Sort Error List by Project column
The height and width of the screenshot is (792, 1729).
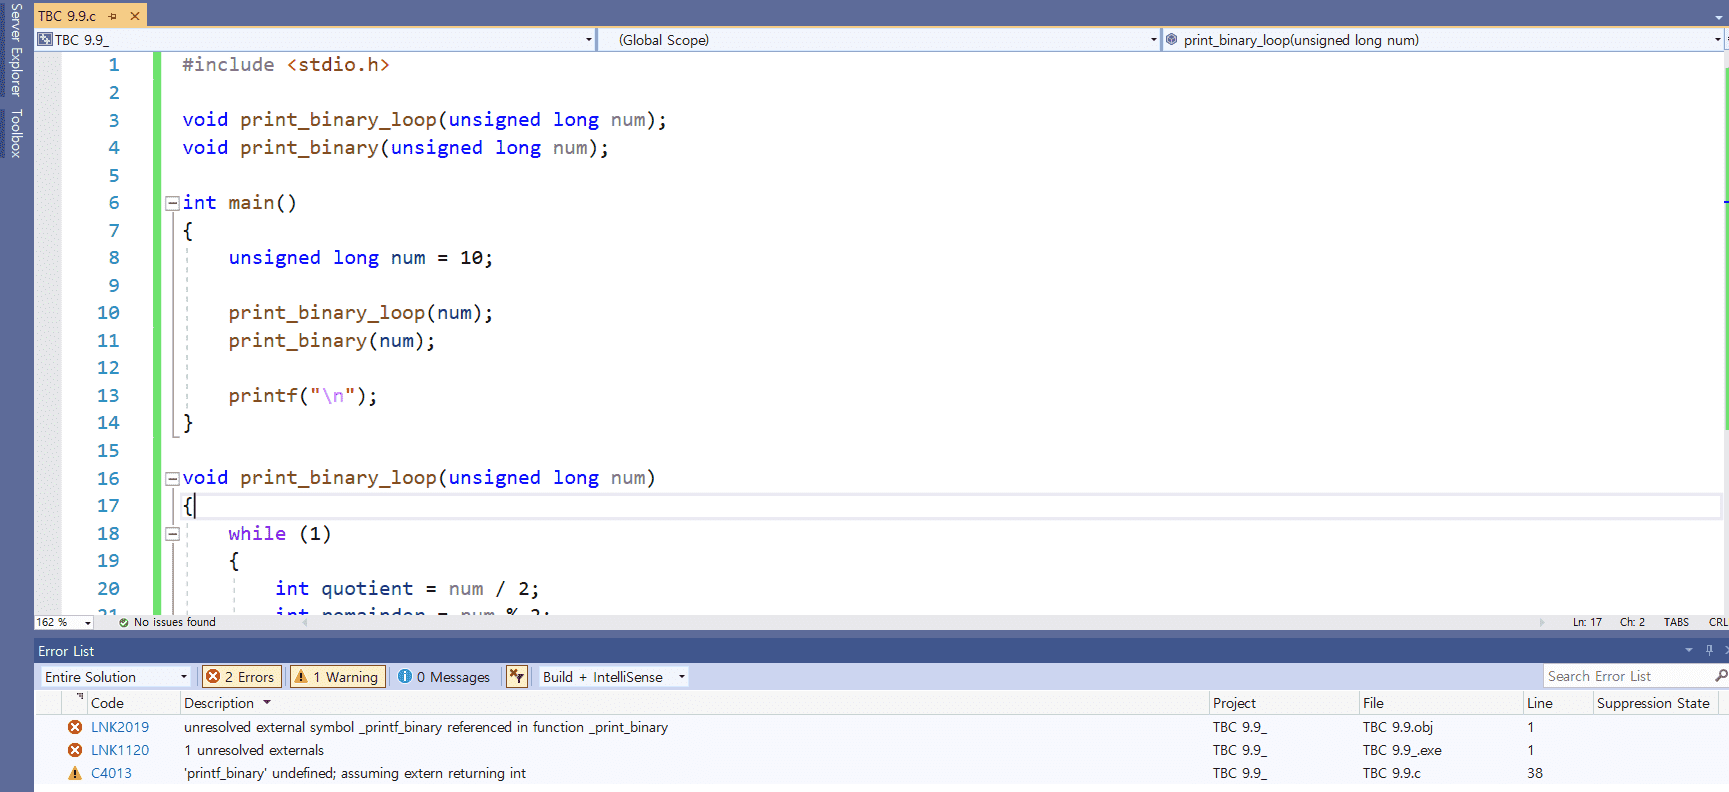tap(1234, 703)
